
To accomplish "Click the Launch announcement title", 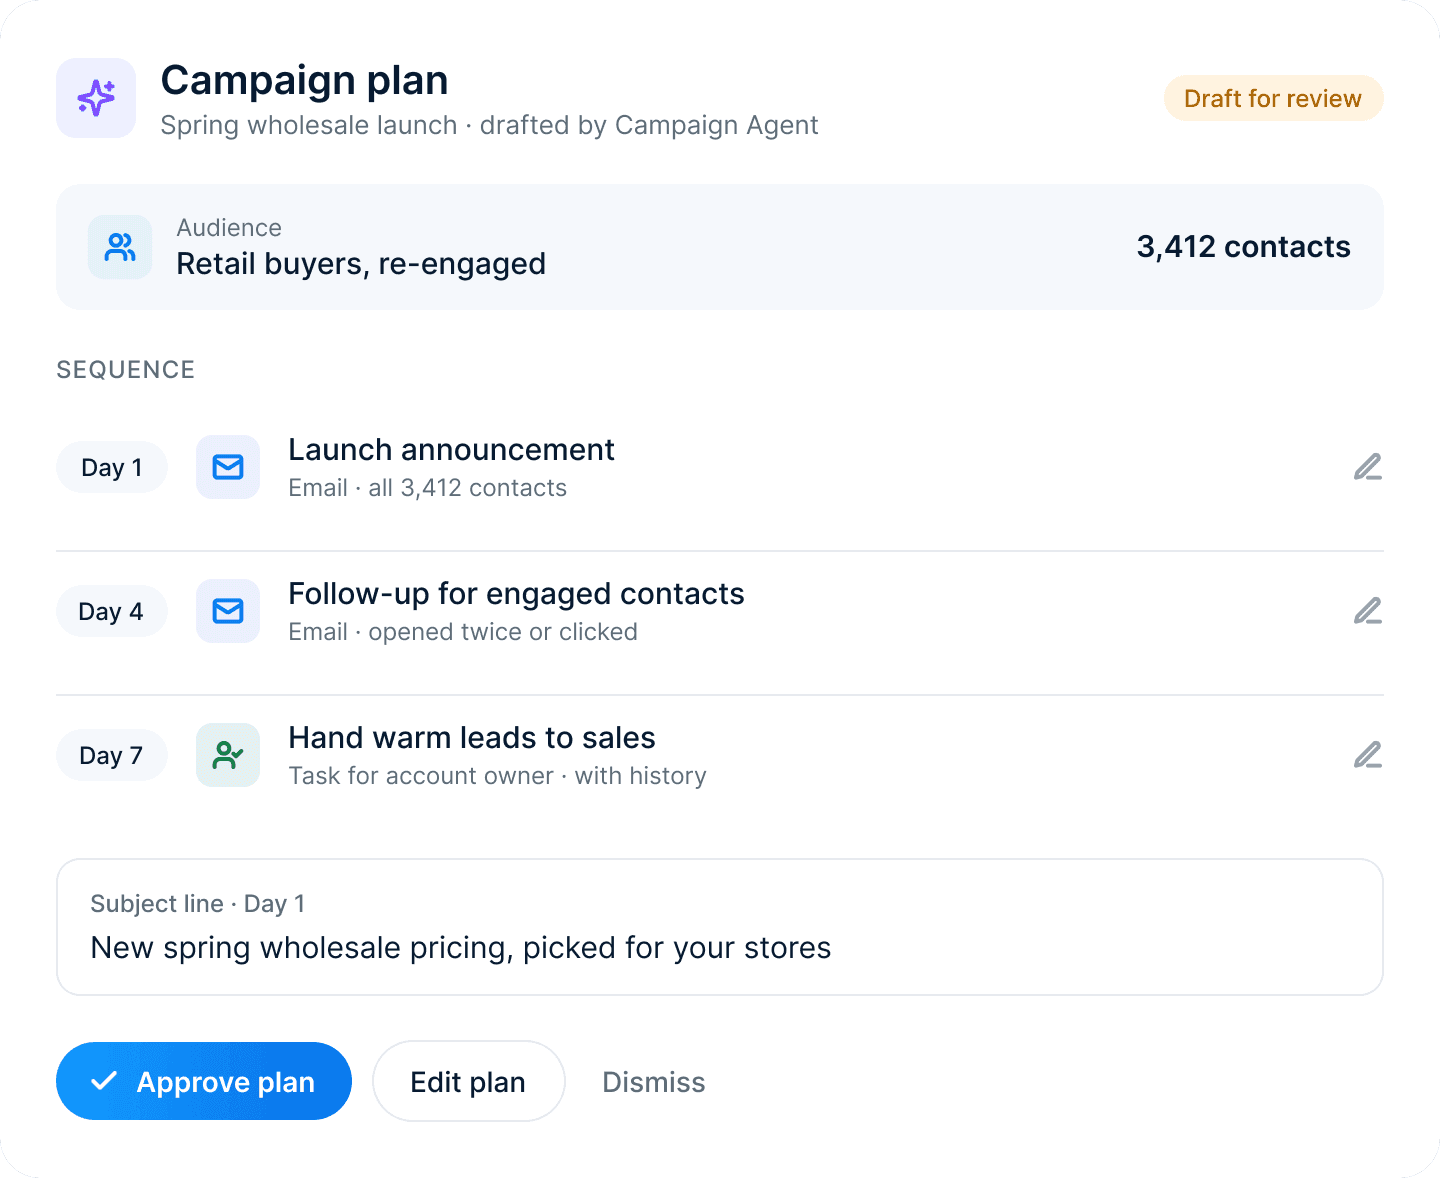I will click(x=451, y=450).
